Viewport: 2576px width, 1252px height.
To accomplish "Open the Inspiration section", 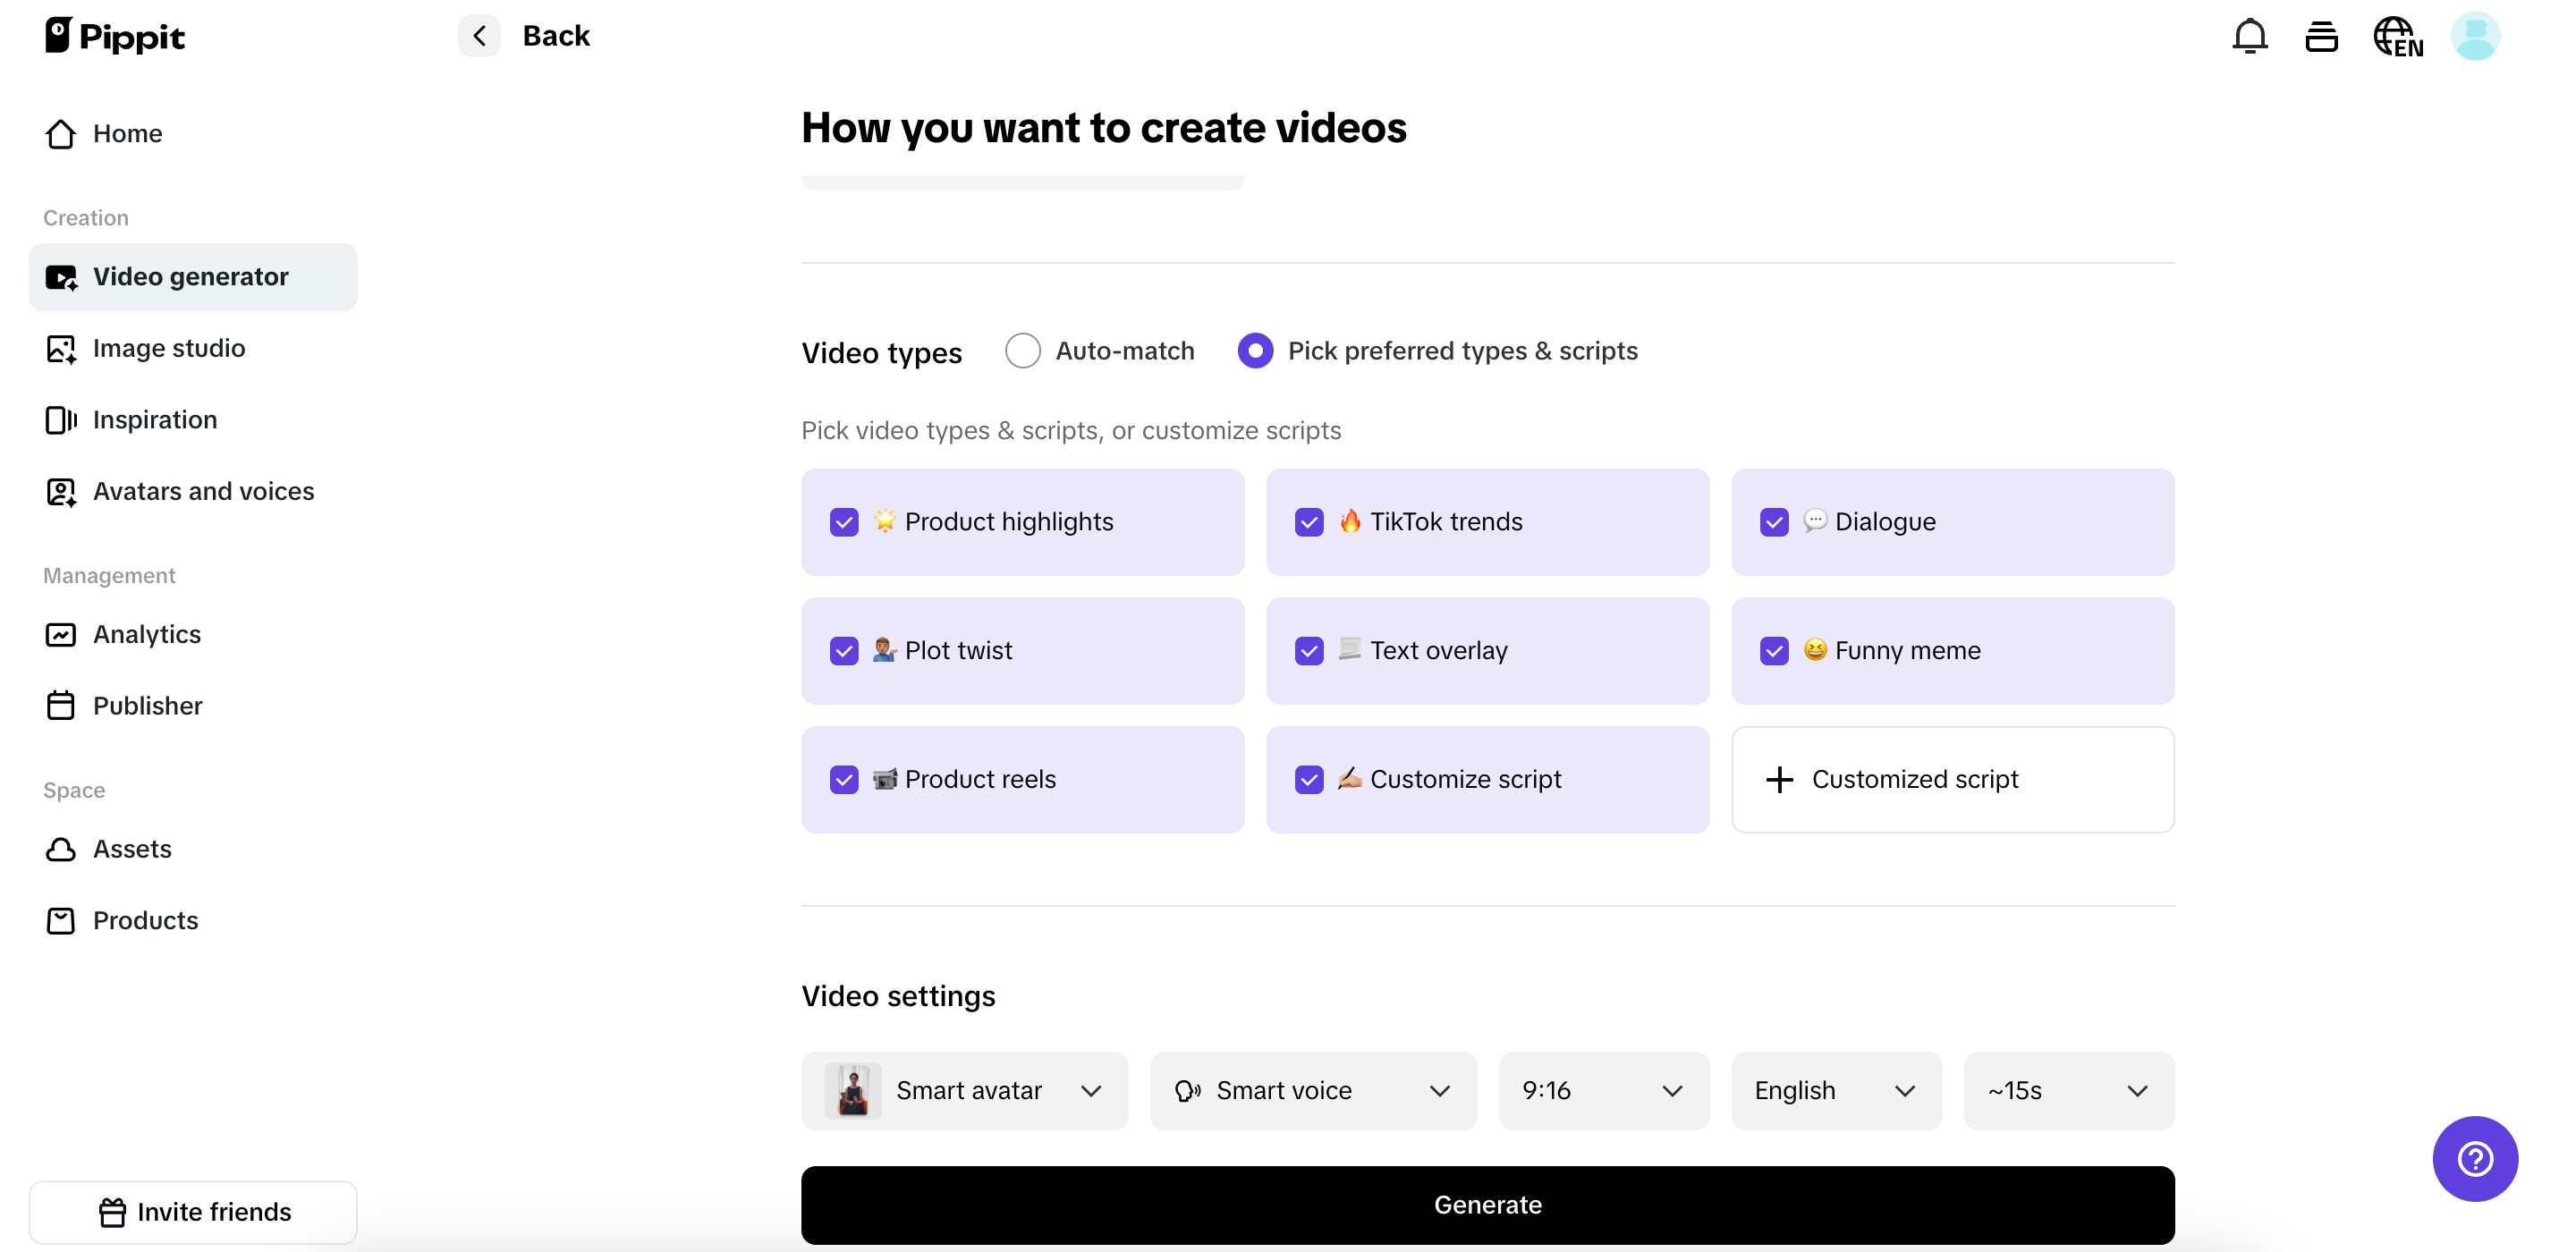I will coord(155,419).
